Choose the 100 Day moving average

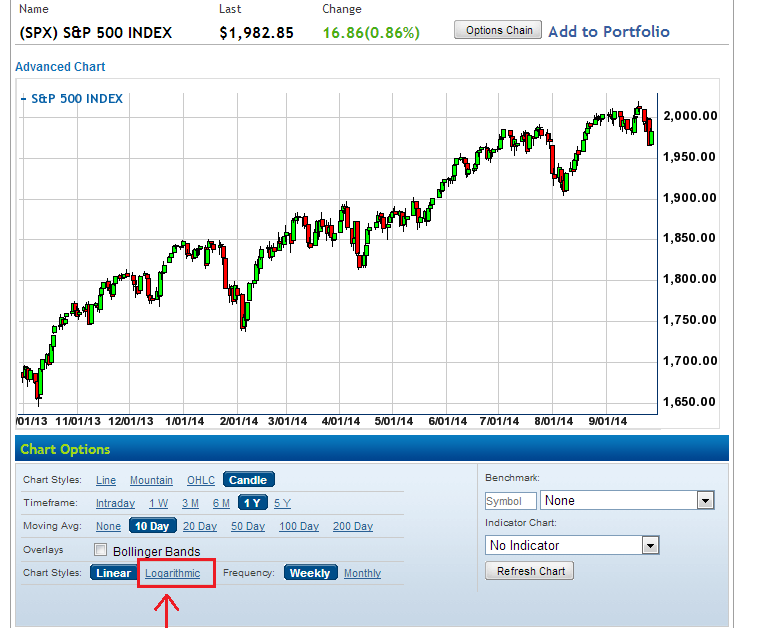pos(299,526)
